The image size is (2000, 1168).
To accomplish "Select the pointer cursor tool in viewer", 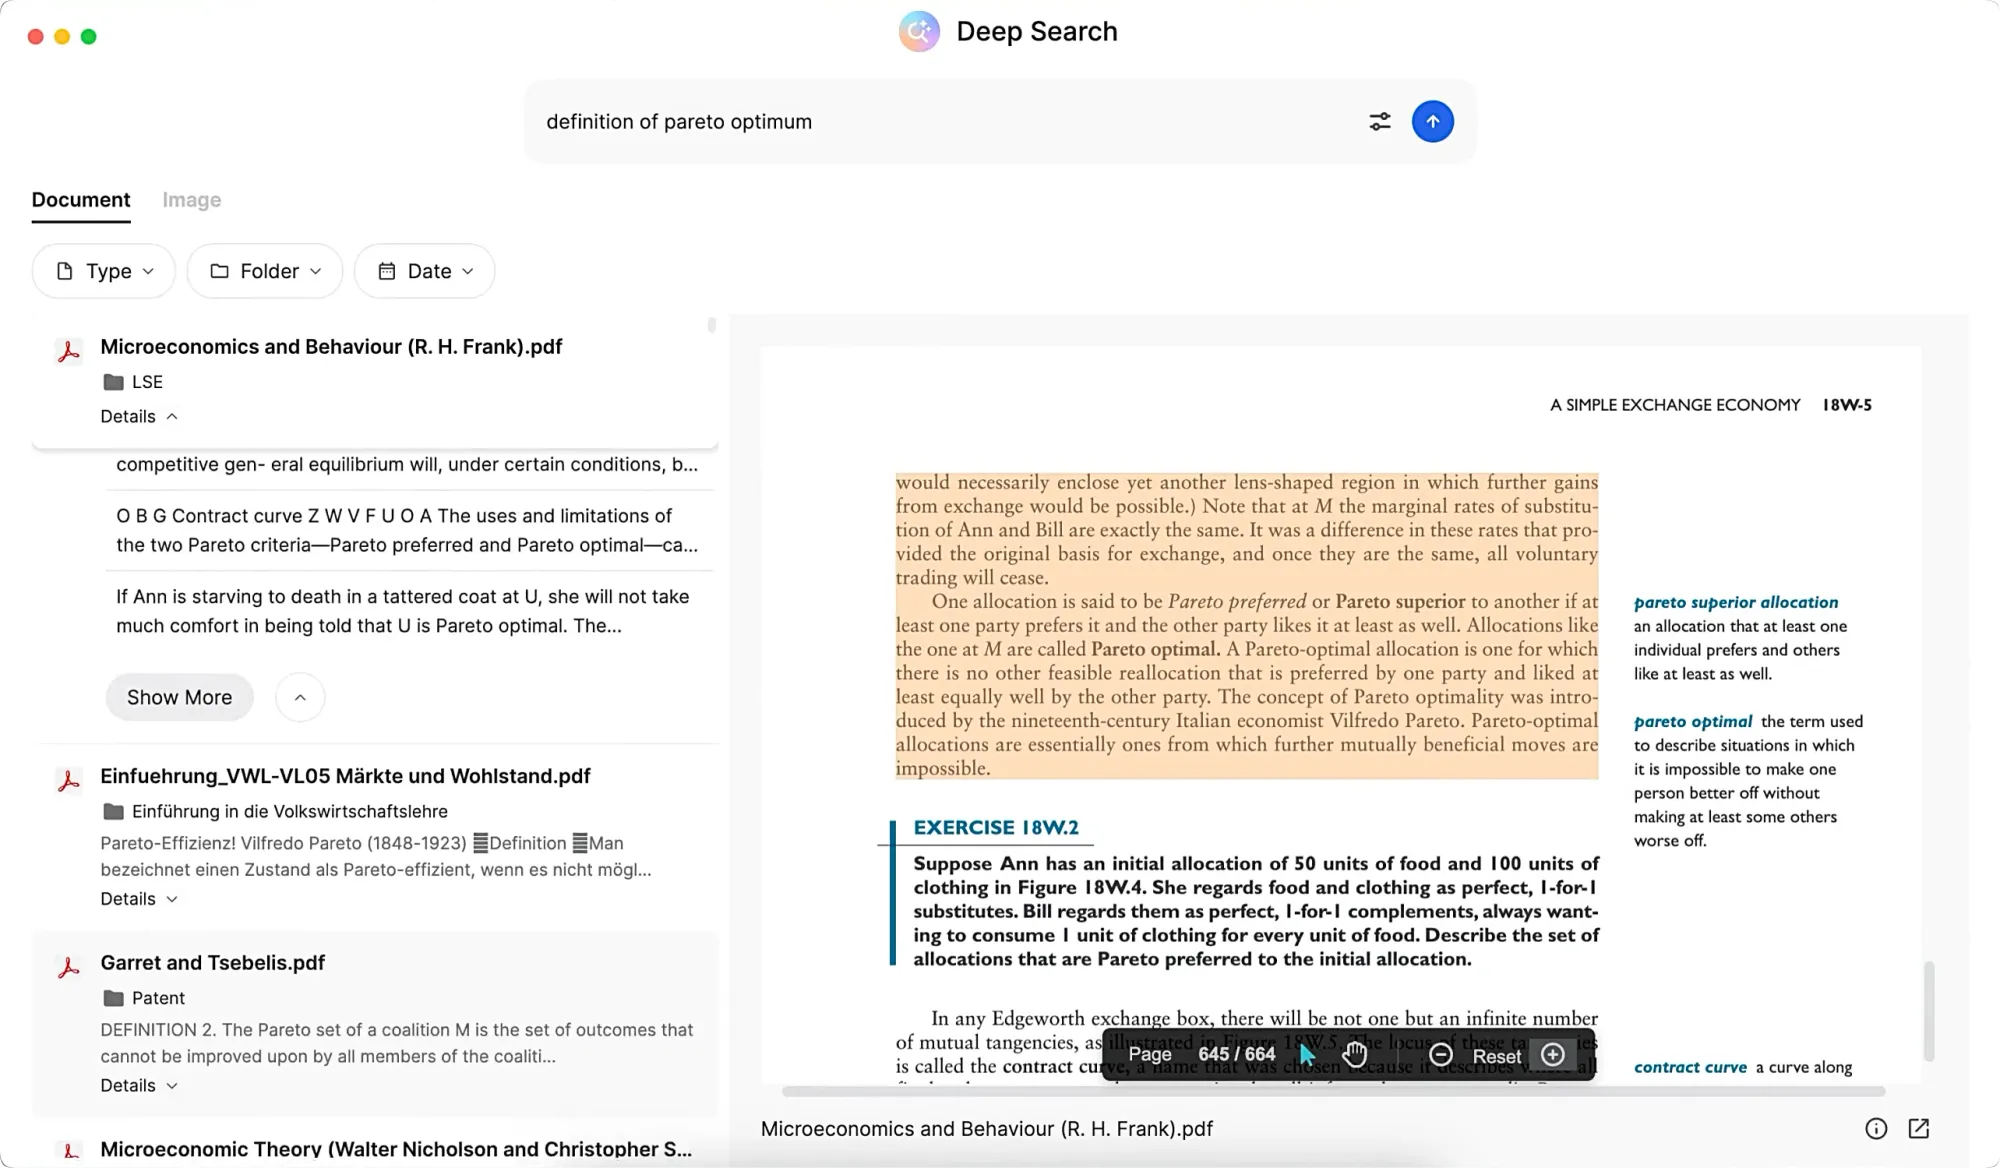I will click(x=1307, y=1055).
